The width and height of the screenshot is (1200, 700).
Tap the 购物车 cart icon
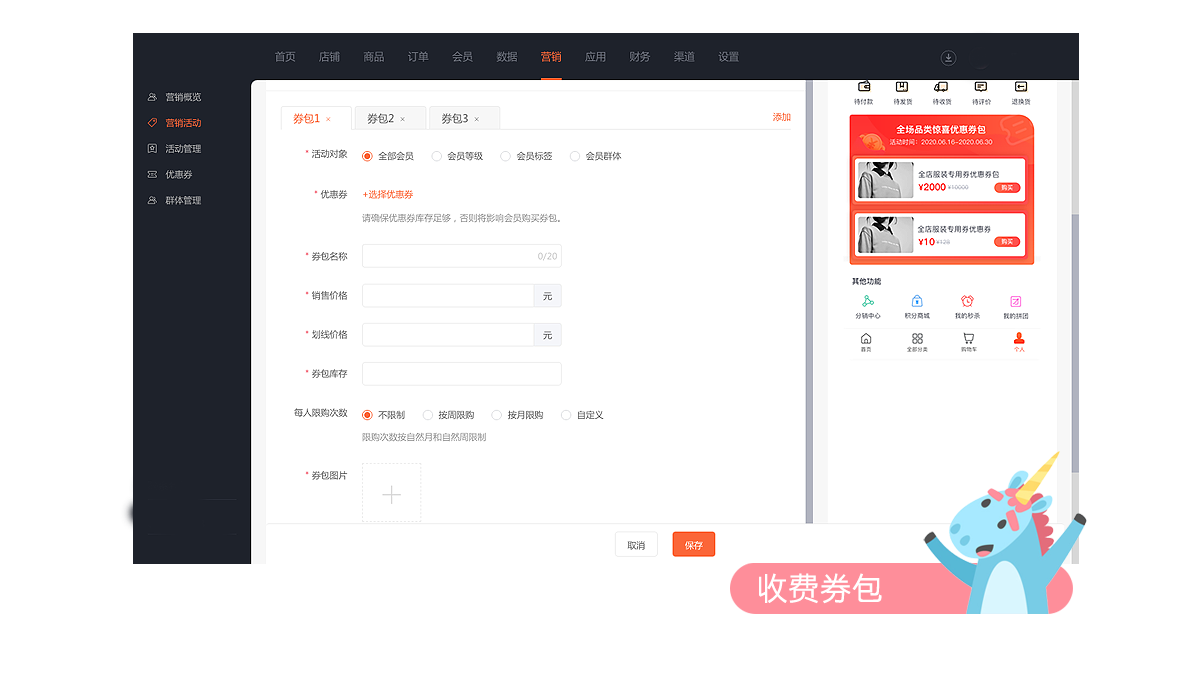coord(968,339)
